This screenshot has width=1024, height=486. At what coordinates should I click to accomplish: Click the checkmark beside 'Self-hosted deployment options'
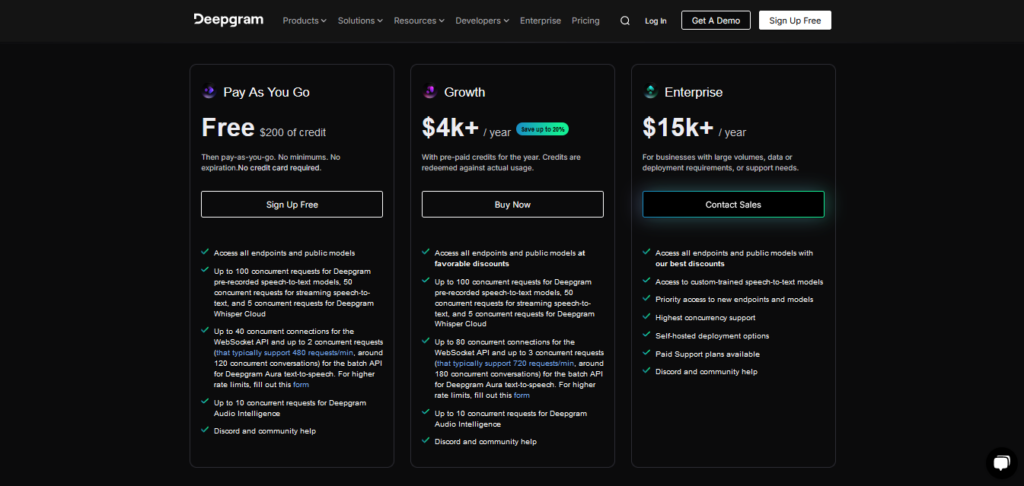(647, 335)
